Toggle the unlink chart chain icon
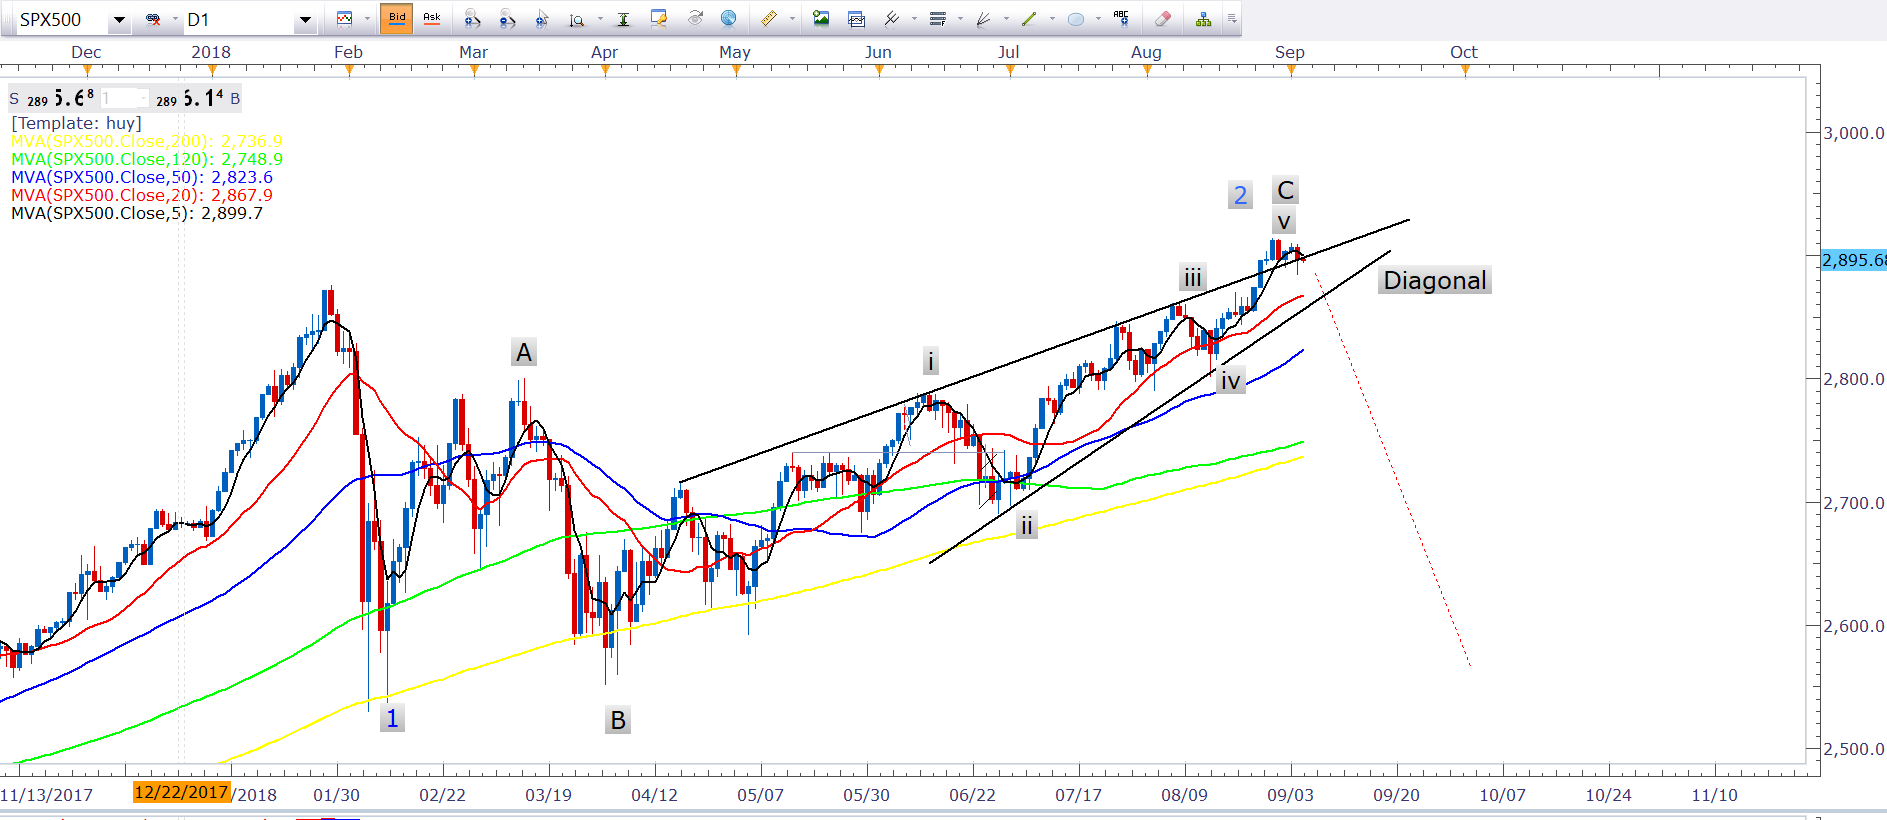 (153, 19)
